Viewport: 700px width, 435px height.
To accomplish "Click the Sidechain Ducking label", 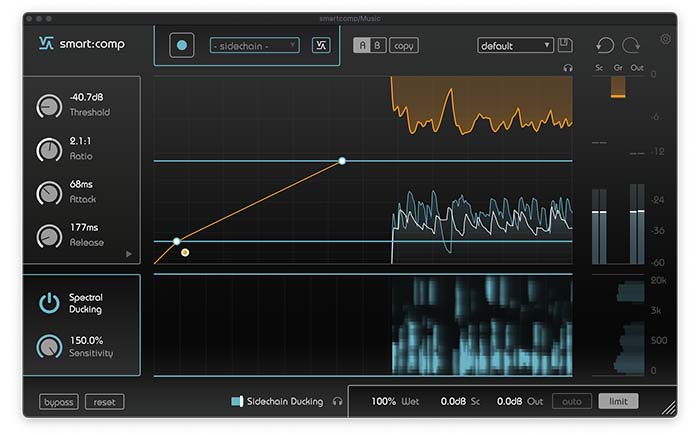I will [285, 402].
